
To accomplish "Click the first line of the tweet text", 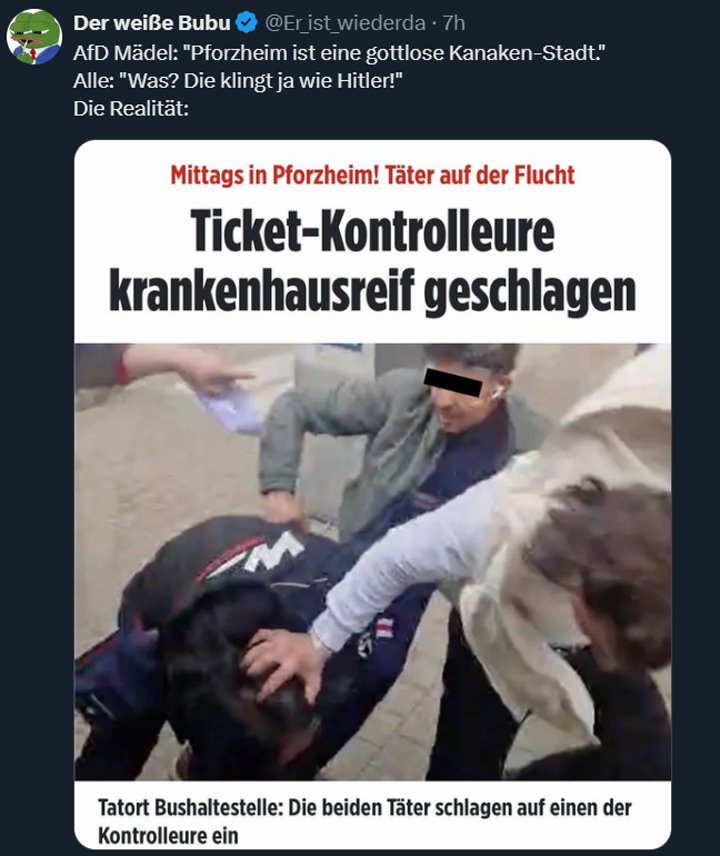I will pyautogui.click(x=340, y=53).
